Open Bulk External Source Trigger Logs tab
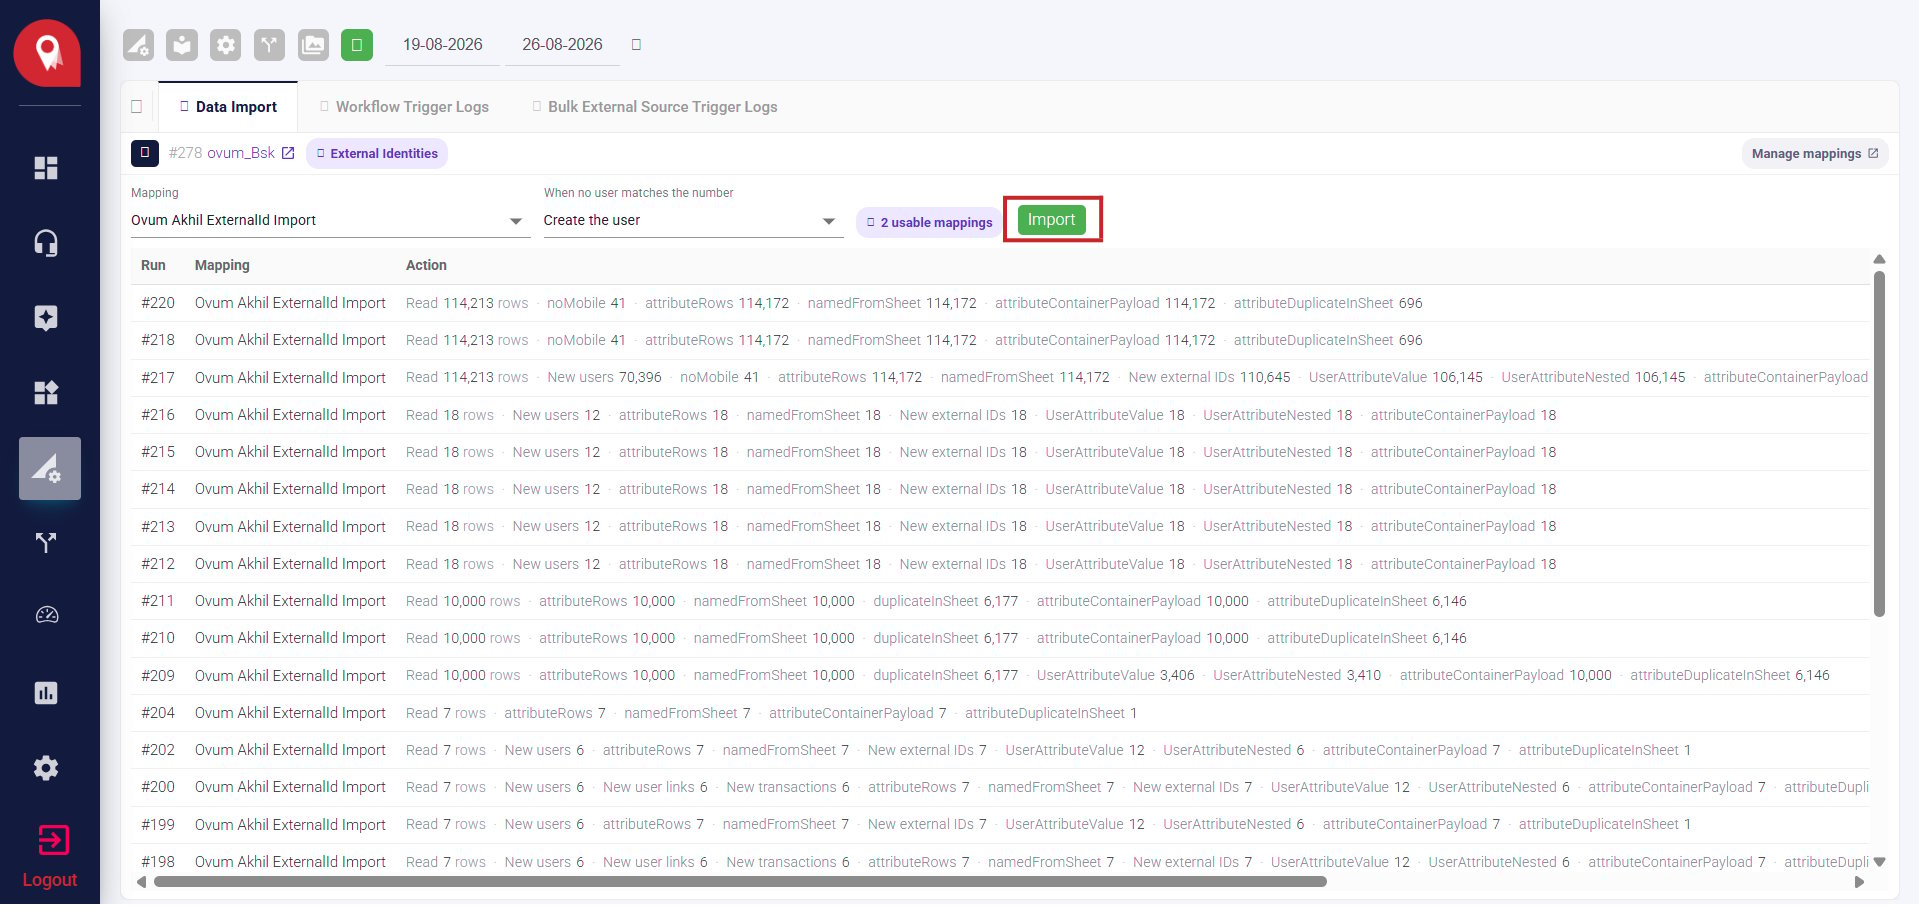The width and height of the screenshot is (1919, 908). [655, 107]
